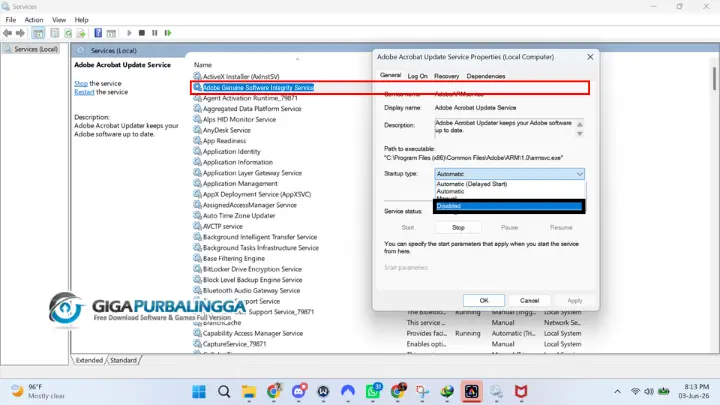Open the red McAfee taskbar icon

pos(521,392)
